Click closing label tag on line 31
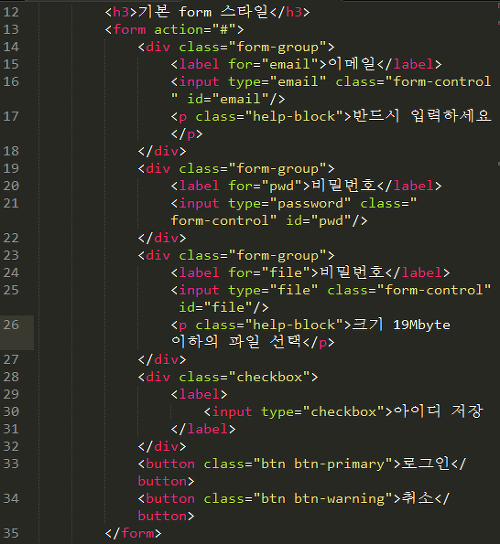500x544 pixels. pos(203,429)
